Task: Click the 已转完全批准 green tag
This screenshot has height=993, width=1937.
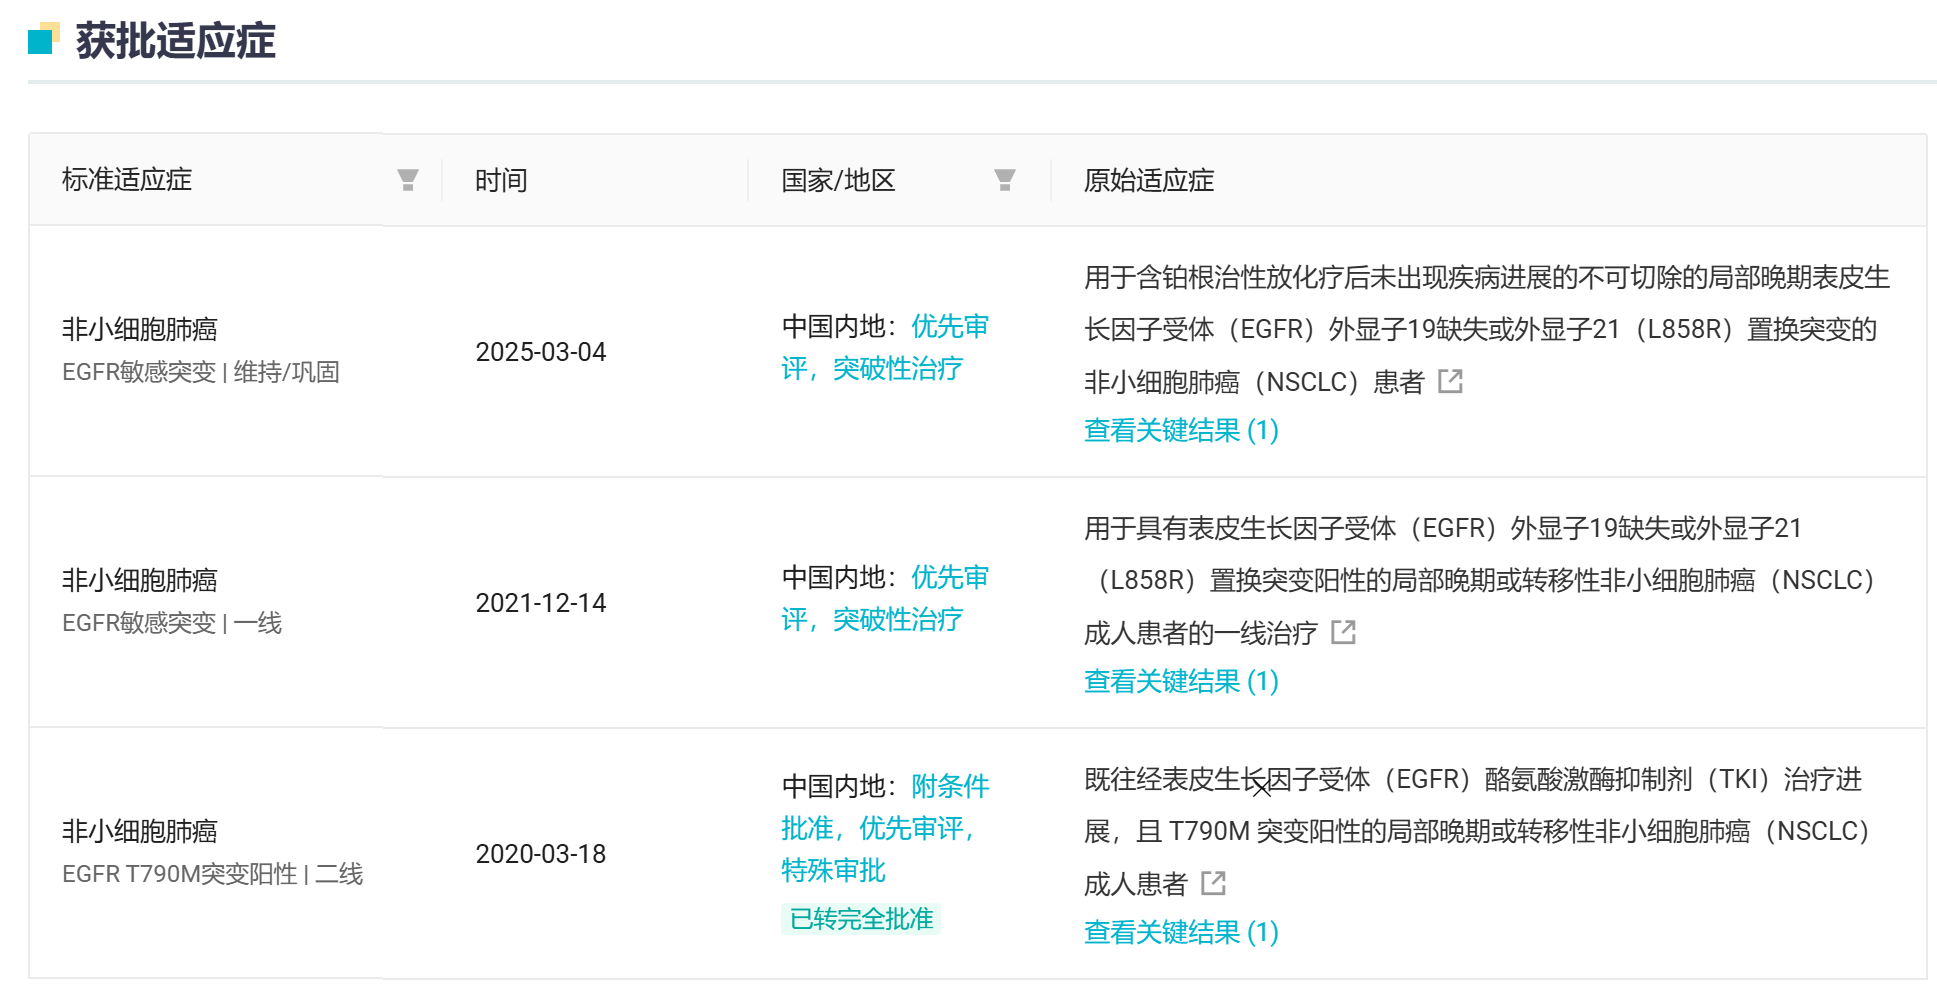Action: tap(861, 919)
